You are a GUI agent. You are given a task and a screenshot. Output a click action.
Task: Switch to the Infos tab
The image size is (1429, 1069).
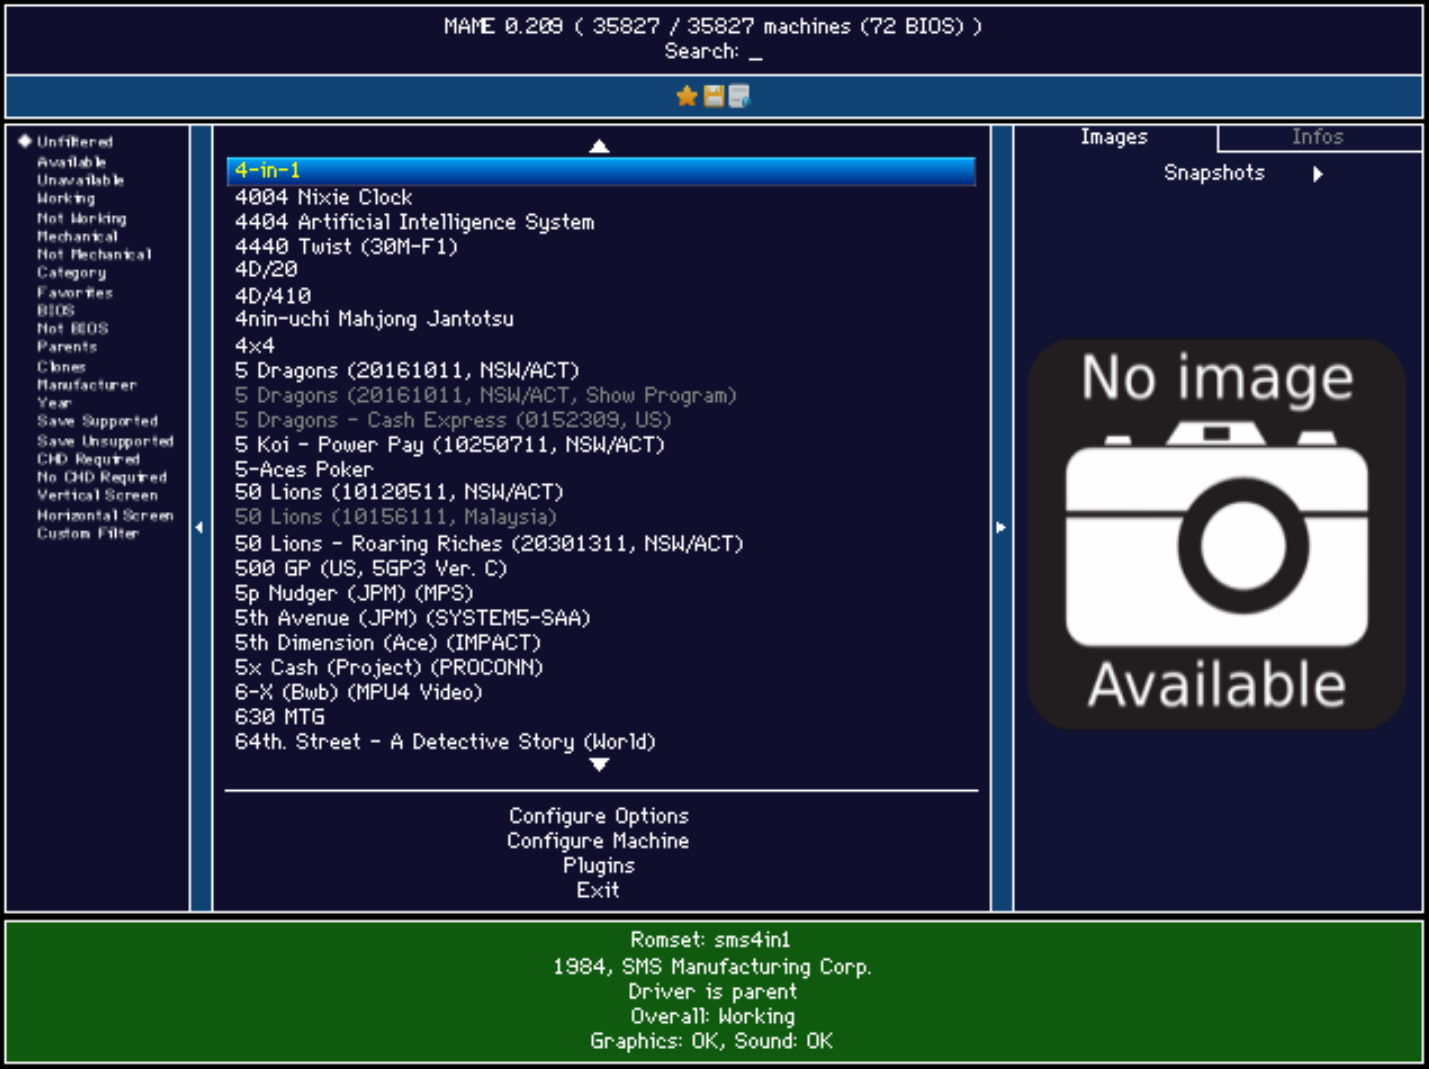1318,137
